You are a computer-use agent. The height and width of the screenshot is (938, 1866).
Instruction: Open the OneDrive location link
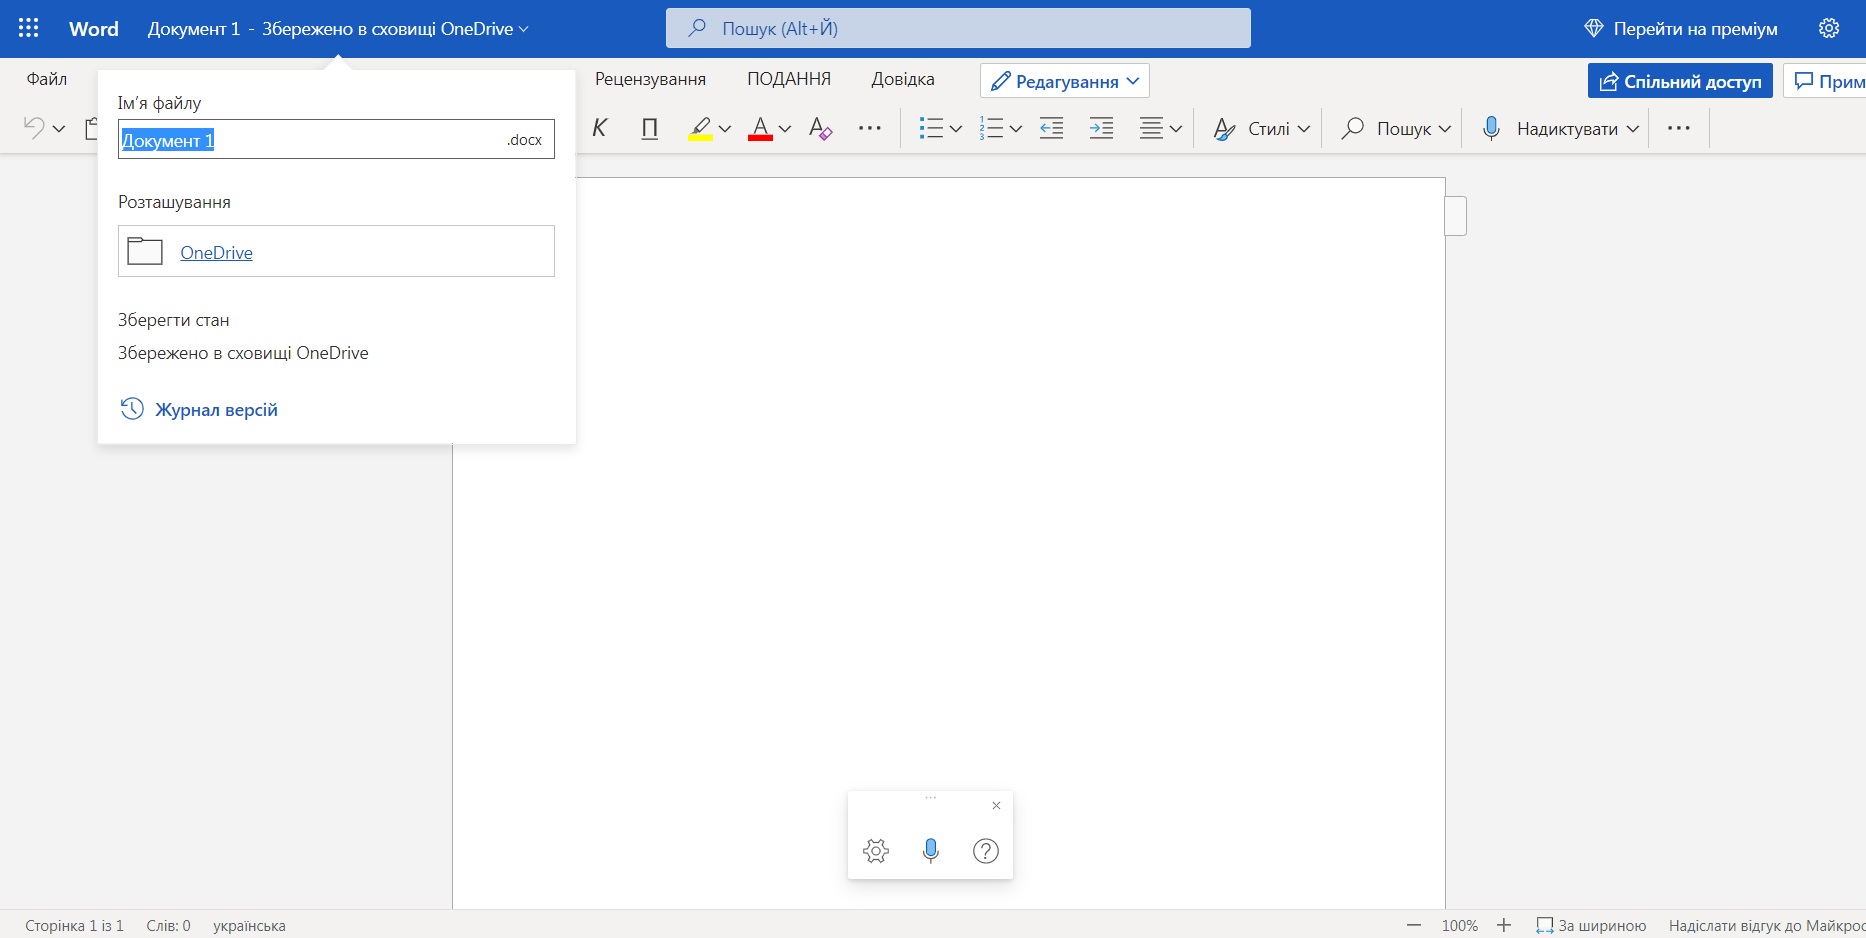(x=216, y=253)
